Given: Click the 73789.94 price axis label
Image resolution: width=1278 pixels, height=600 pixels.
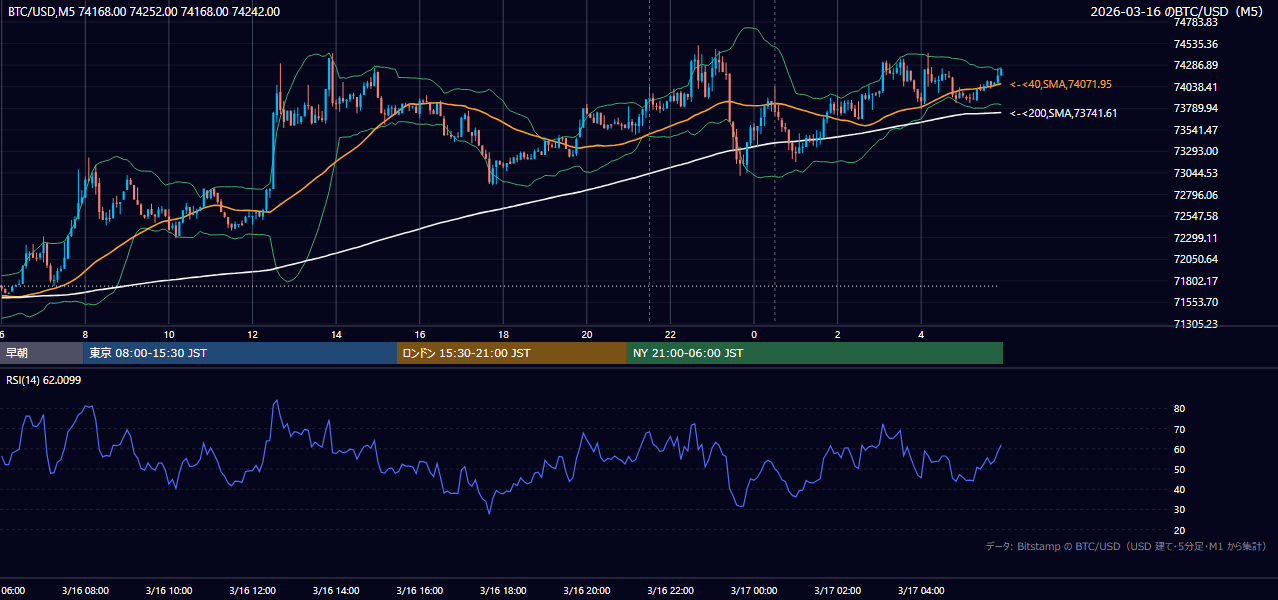Looking at the screenshot, I should click(1195, 108).
